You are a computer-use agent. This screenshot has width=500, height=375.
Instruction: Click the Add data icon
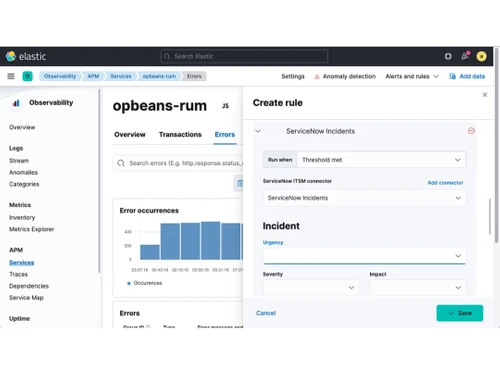pyautogui.click(x=452, y=76)
